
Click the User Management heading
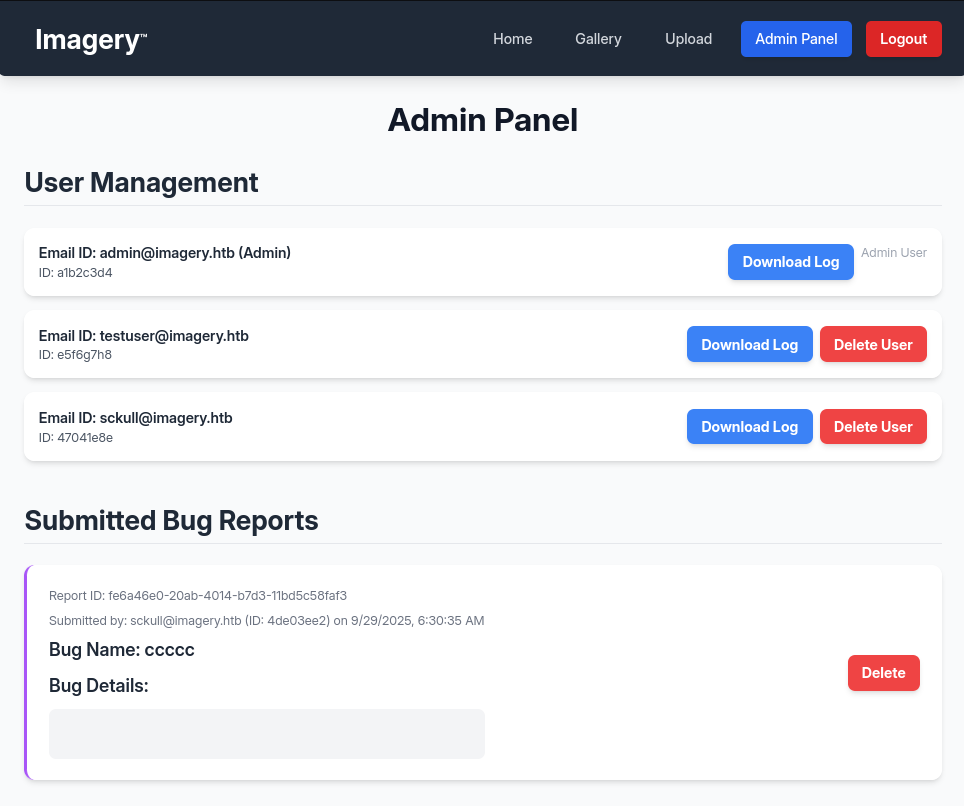click(141, 183)
